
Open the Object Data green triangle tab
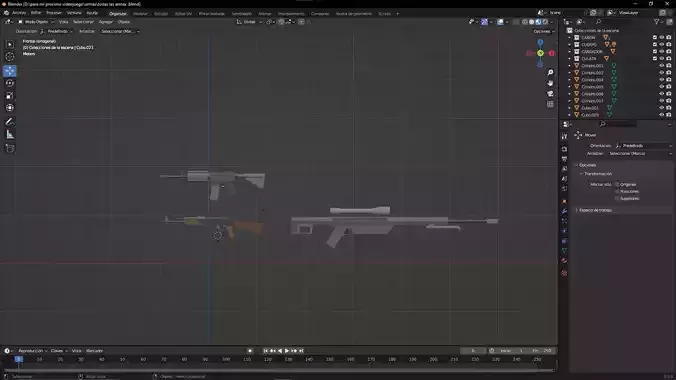click(564, 251)
